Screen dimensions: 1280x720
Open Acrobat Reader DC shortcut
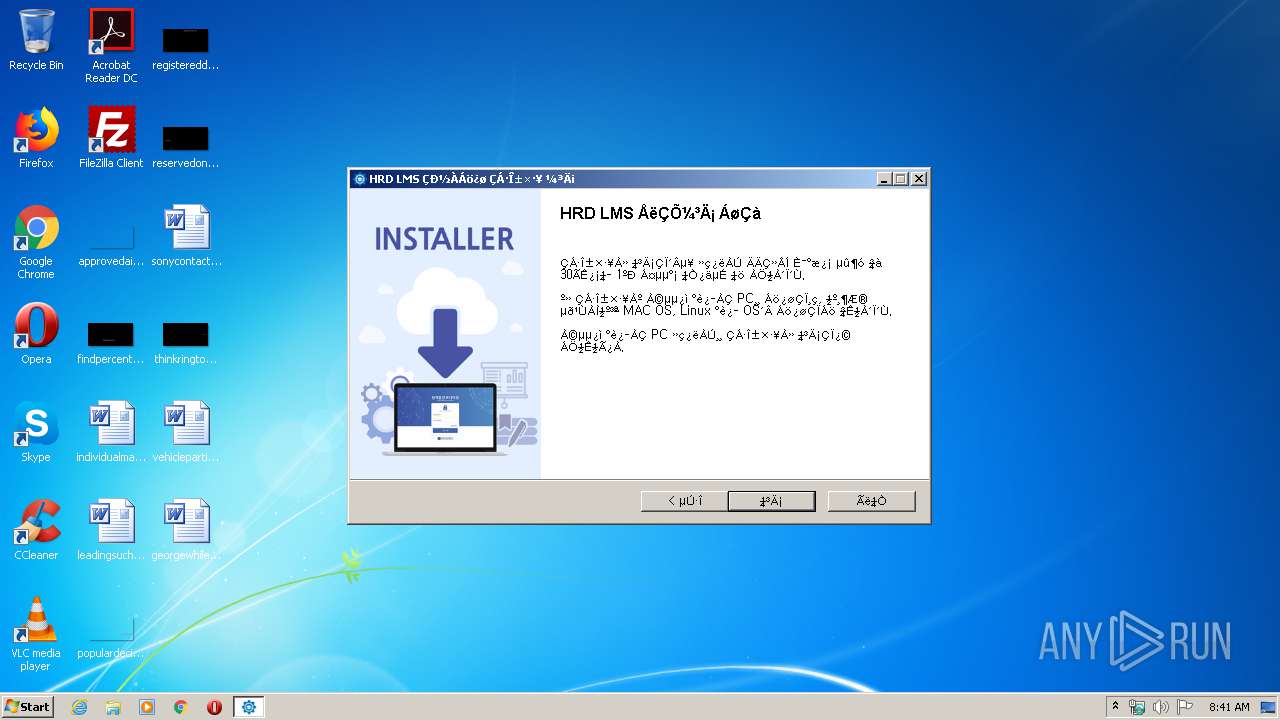tap(111, 46)
